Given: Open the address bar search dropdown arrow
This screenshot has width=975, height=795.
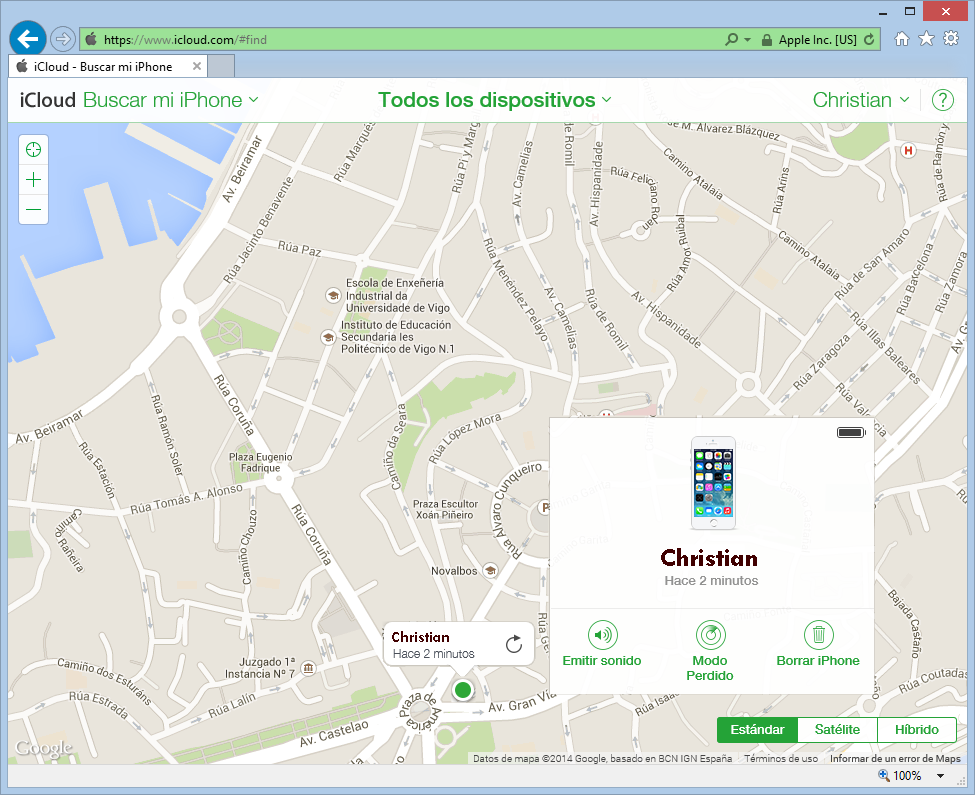Looking at the screenshot, I should (747, 40).
